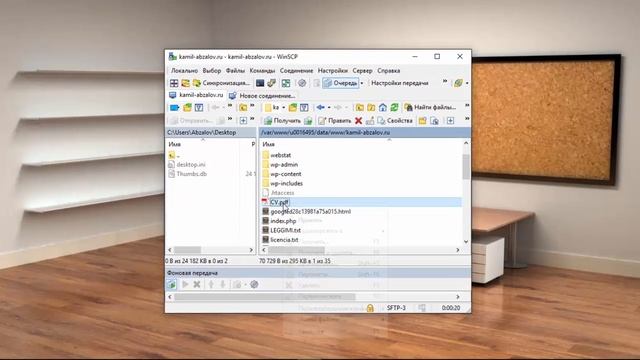Click the Синхронизация toolbar button
This screenshot has width=640, height=360.
click(221, 83)
